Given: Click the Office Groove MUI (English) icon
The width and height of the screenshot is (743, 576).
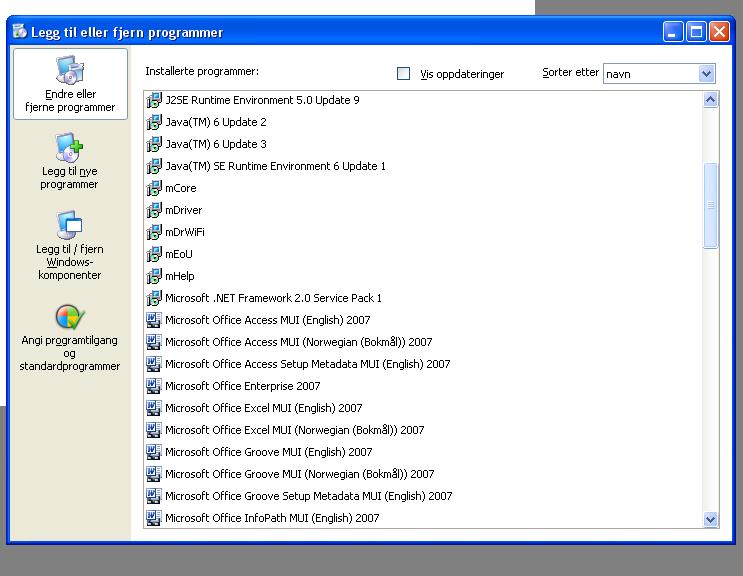Looking at the screenshot, I should pyautogui.click(x=154, y=452).
